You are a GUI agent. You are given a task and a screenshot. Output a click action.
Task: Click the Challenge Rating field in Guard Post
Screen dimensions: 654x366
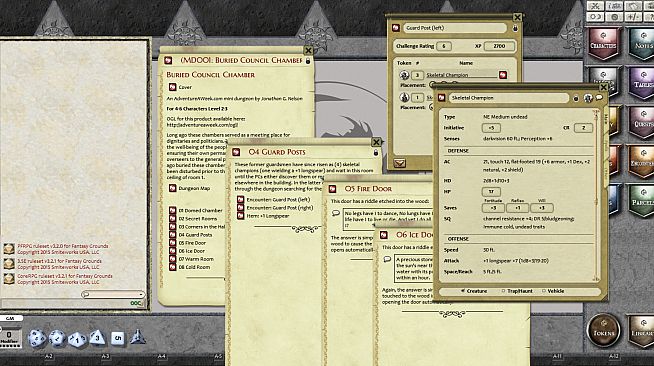click(x=444, y=46)
